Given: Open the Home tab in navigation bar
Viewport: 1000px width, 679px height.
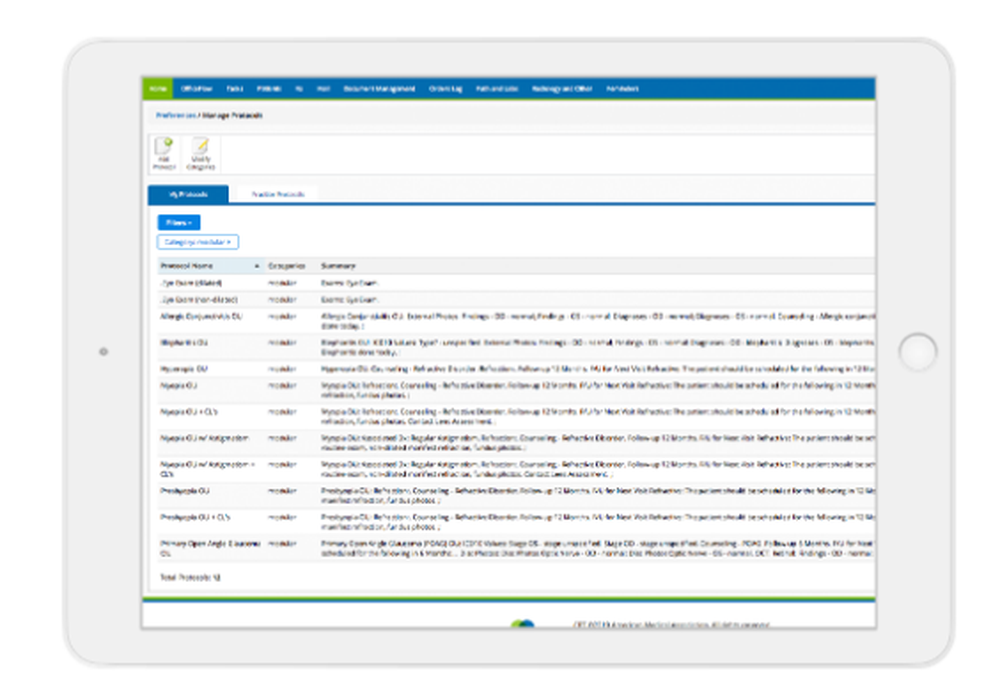Looking at the screenshot, I should click(x=158, y=89).
